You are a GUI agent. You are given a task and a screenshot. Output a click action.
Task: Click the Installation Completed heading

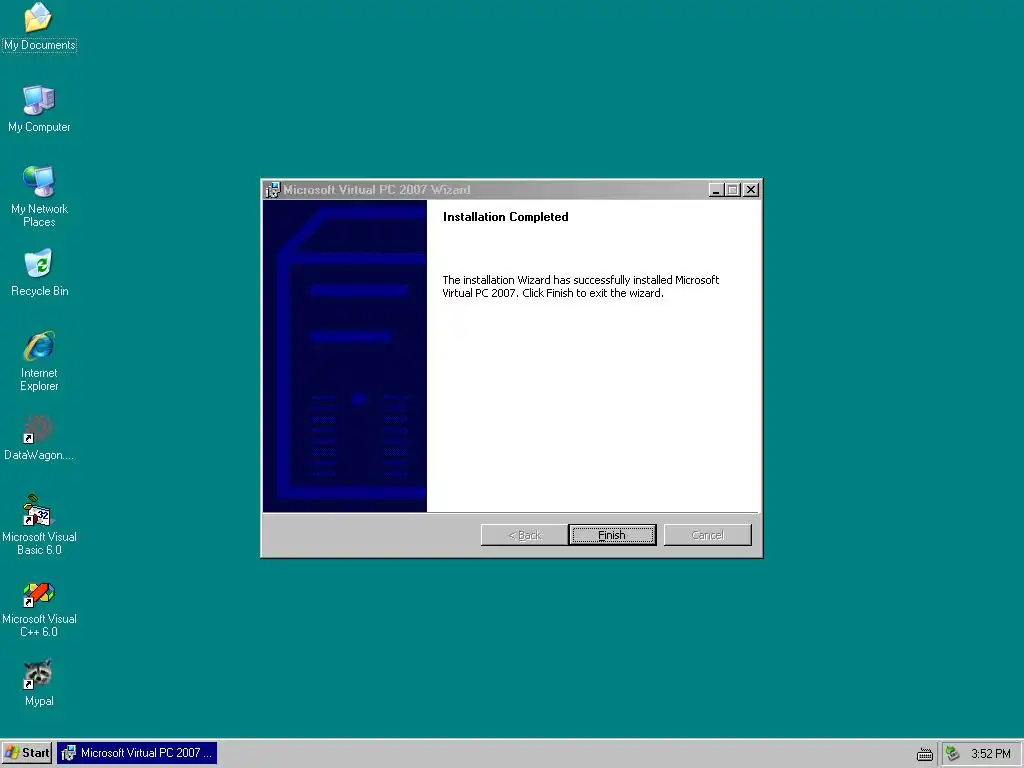click(505, 217)
